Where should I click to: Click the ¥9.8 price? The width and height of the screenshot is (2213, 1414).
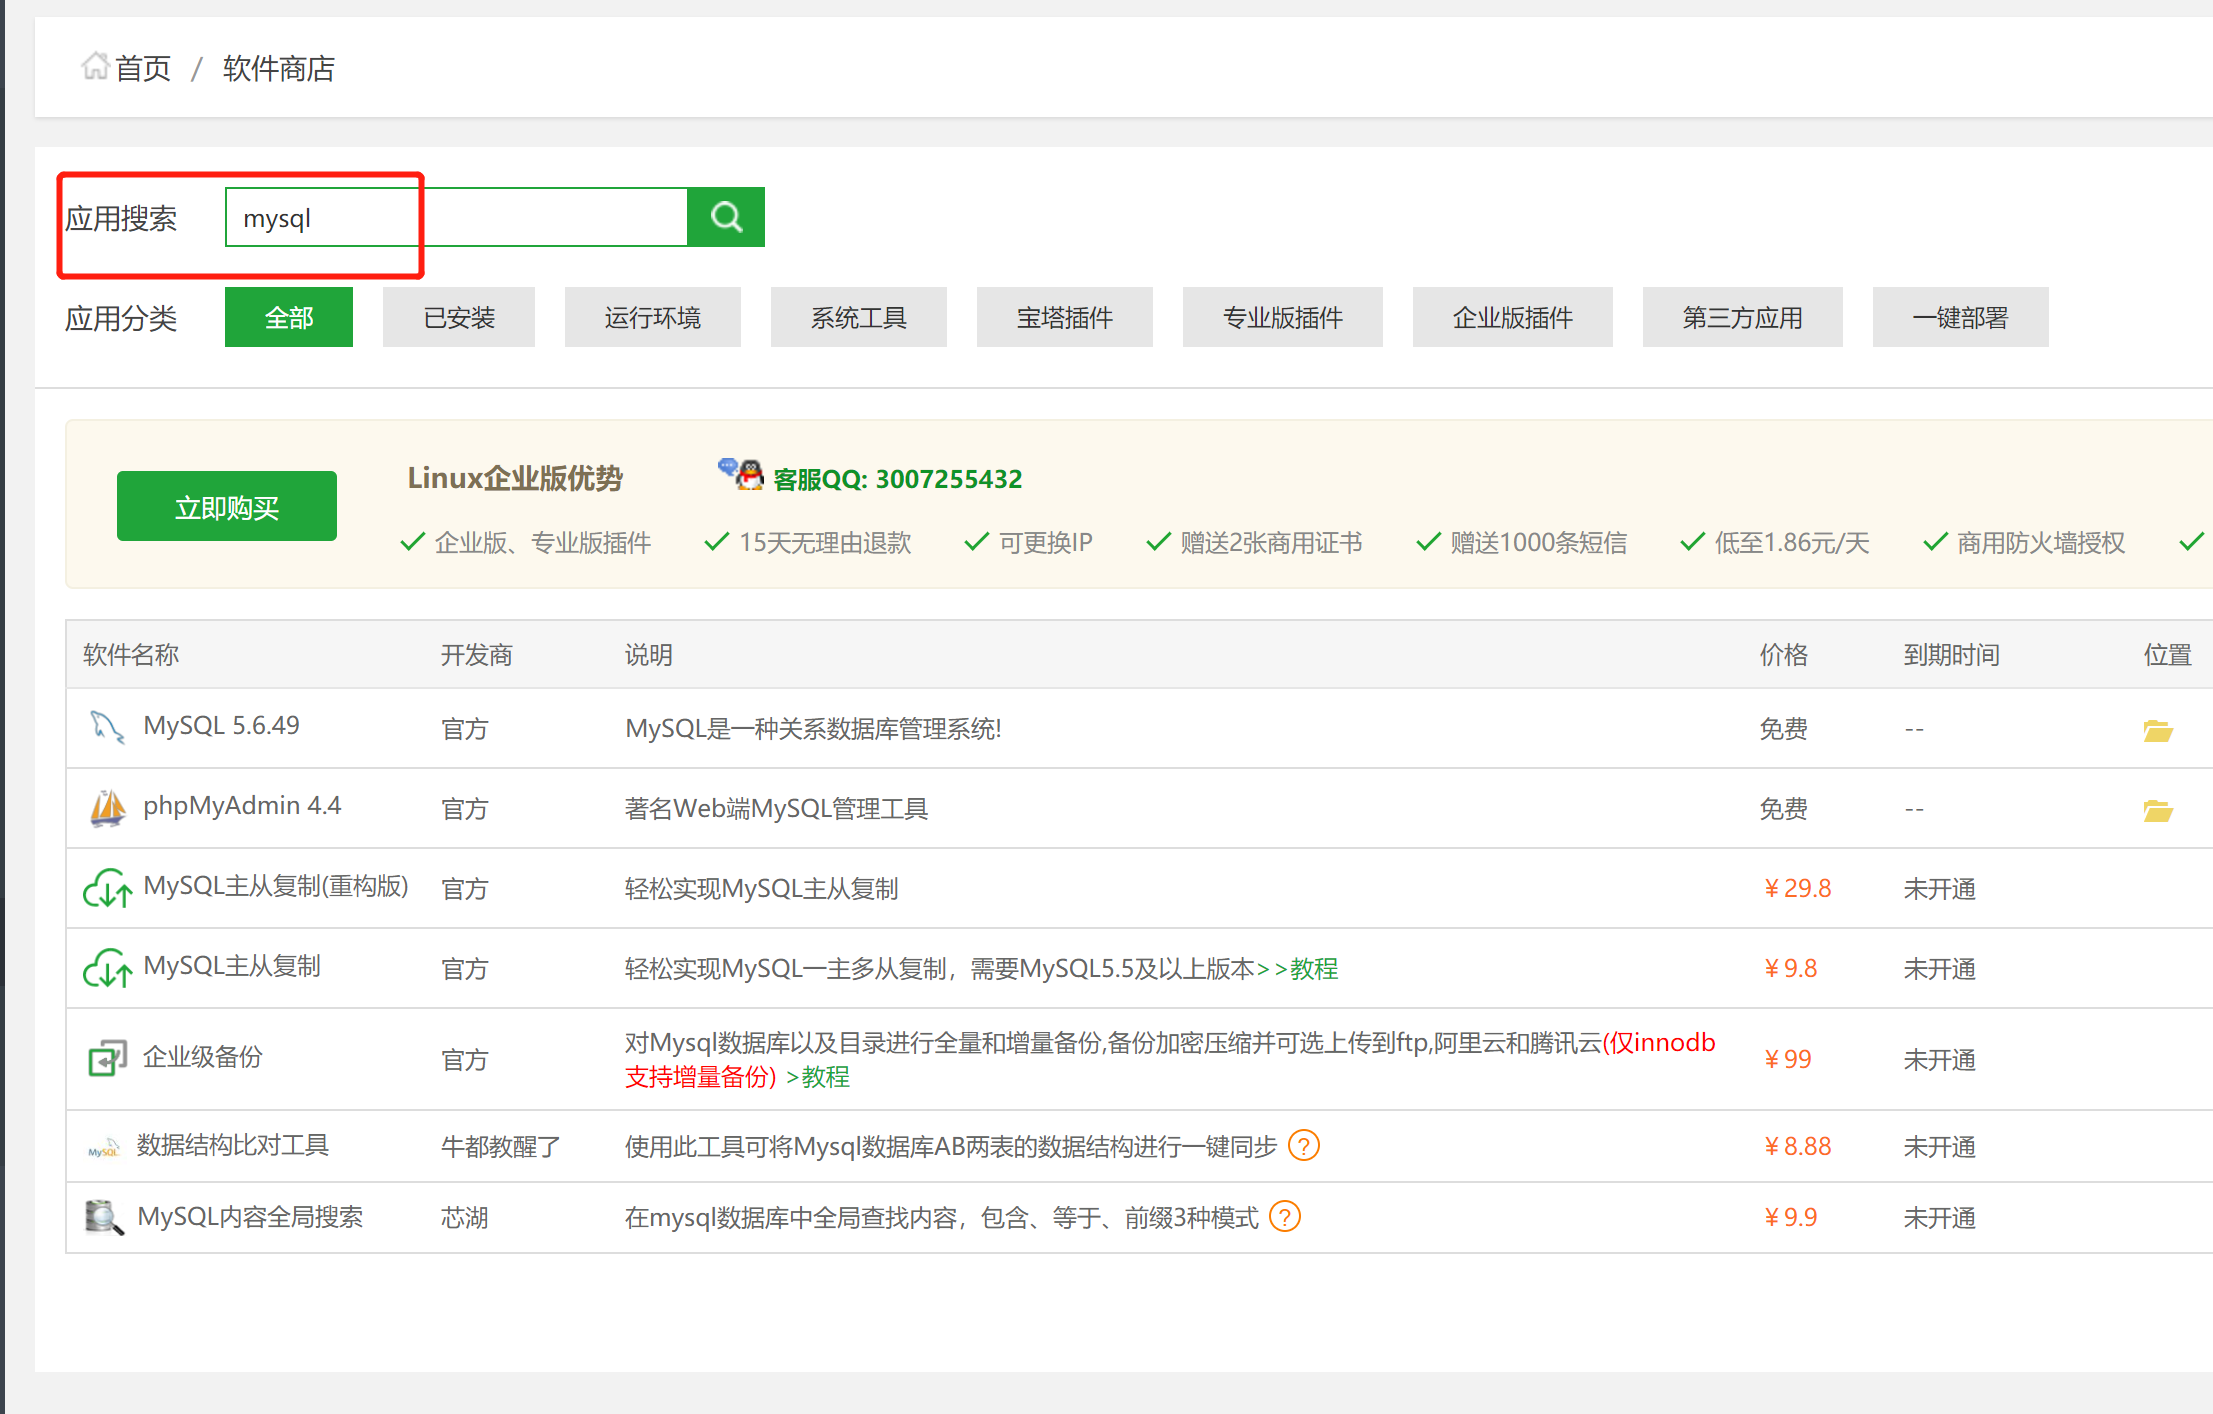point(1790,968)
